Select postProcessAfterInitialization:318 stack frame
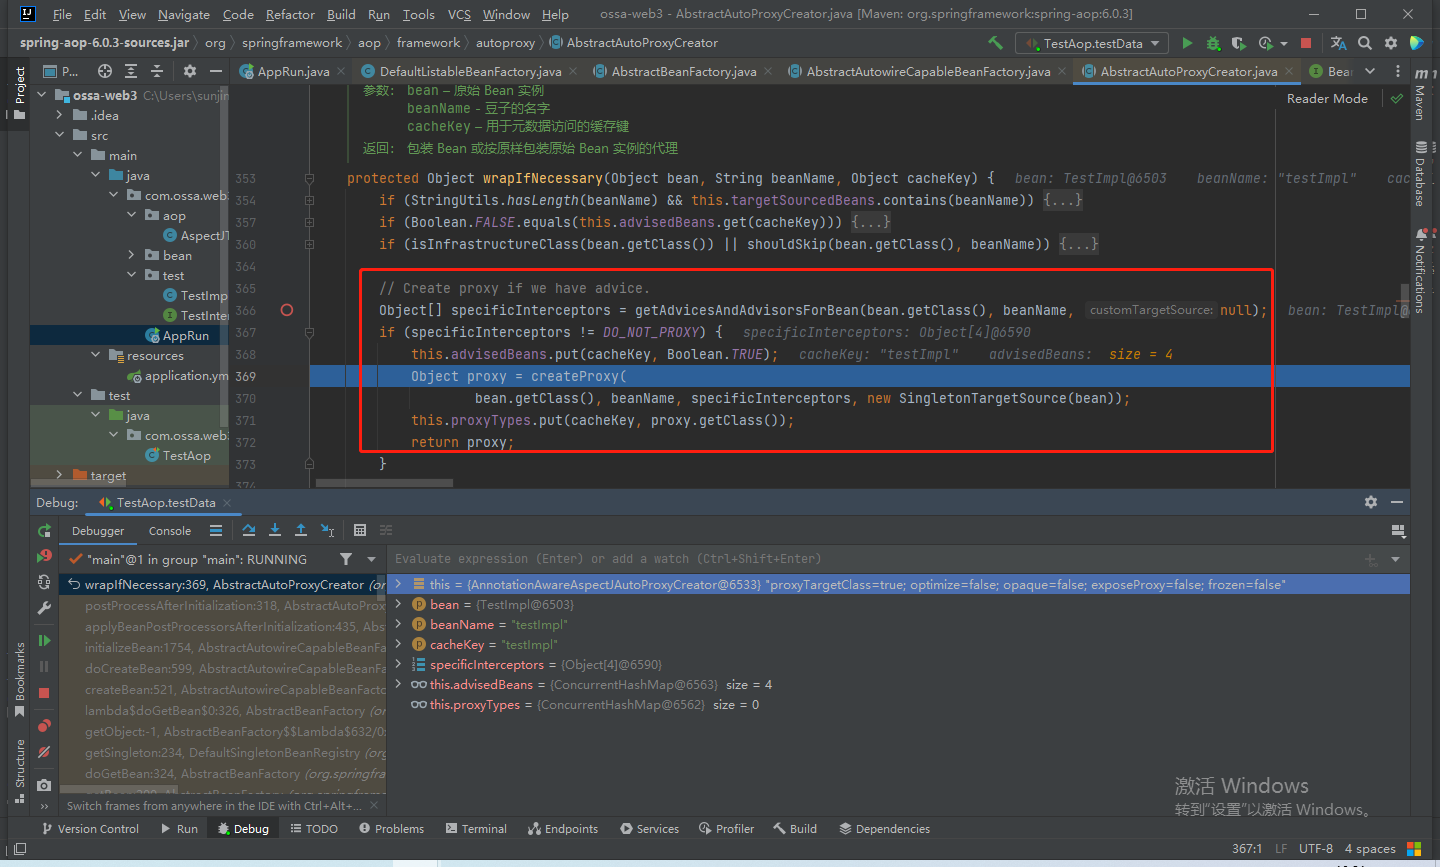 pyautogui.click(x=222, y=605)
